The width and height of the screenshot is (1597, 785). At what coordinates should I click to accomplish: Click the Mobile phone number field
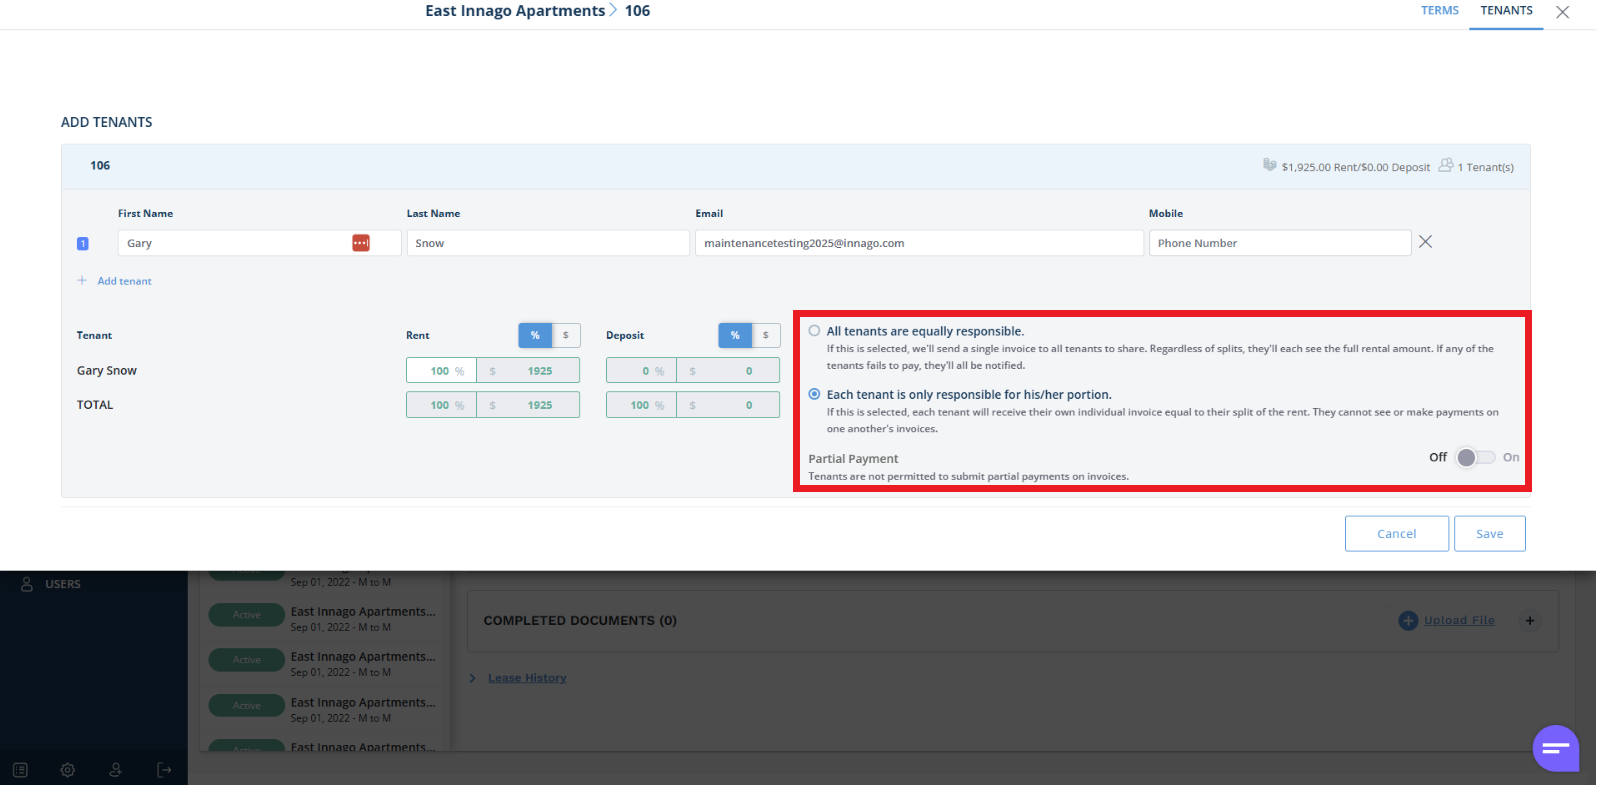point(1279,243)
